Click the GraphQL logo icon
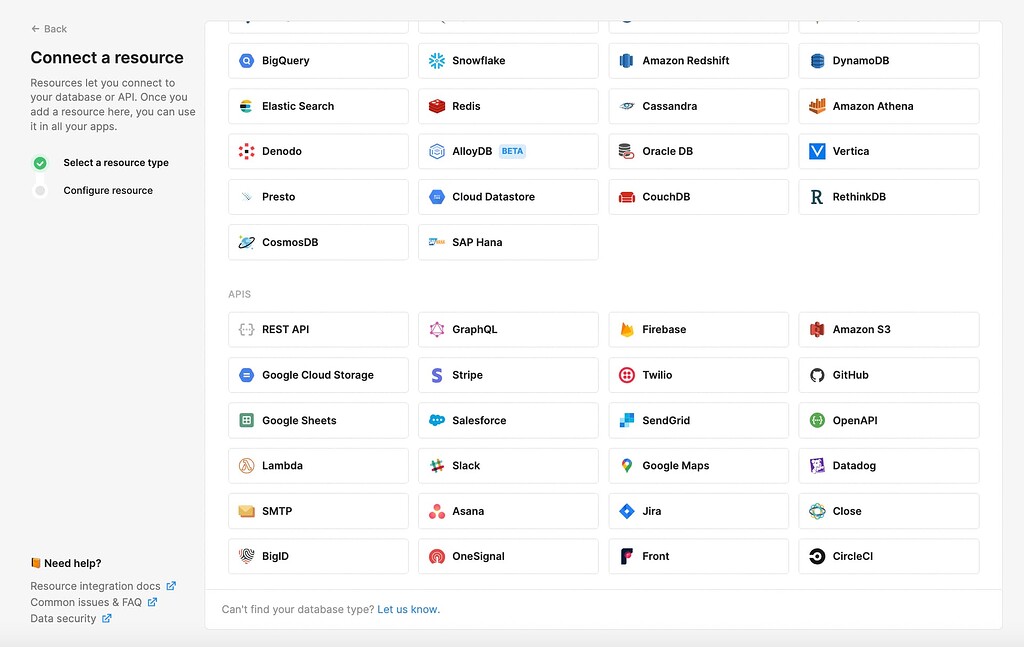Viewport: 1024px width, 647px height. 436,330
